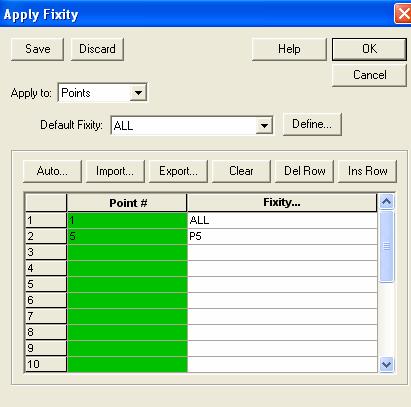Close the Apply Fixity dialog
The height and width of the screenshot is (407, 411).
404,14
